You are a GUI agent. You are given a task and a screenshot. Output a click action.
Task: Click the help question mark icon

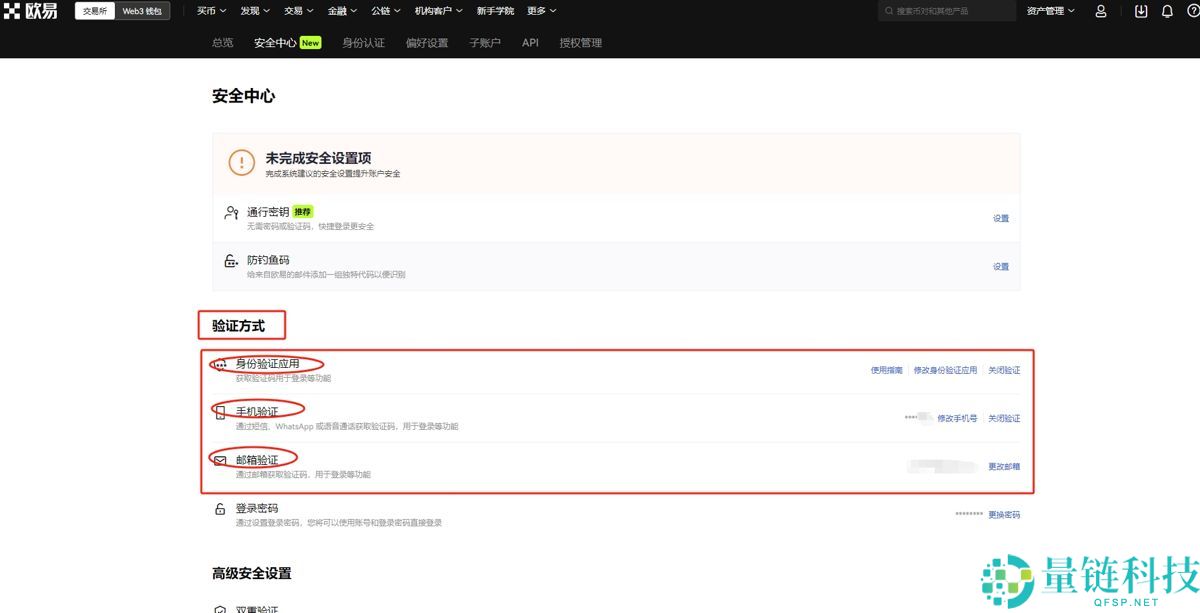pyautogui.click(x=1191, y=11)
